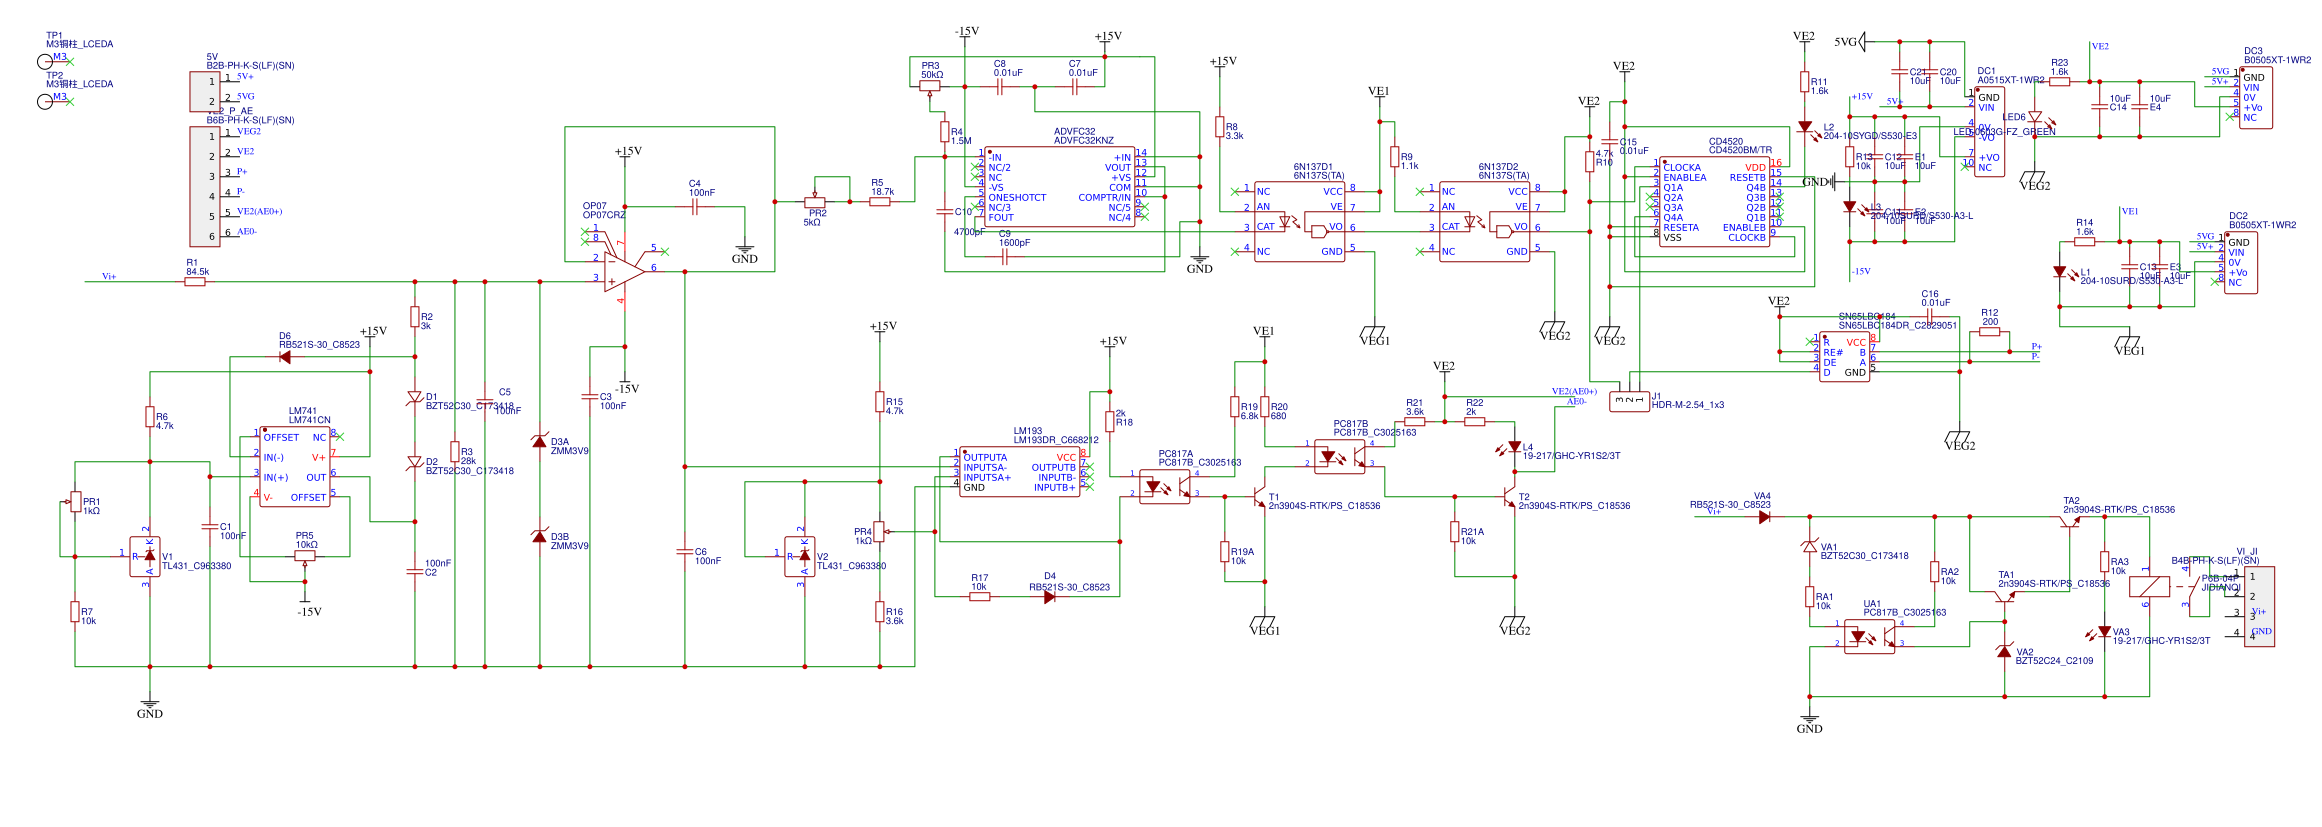This screenshot has width=2322, height=827.
Task: Click the SN65LBC184DR_C2829051 part name text
Action: click(1898, 325)
